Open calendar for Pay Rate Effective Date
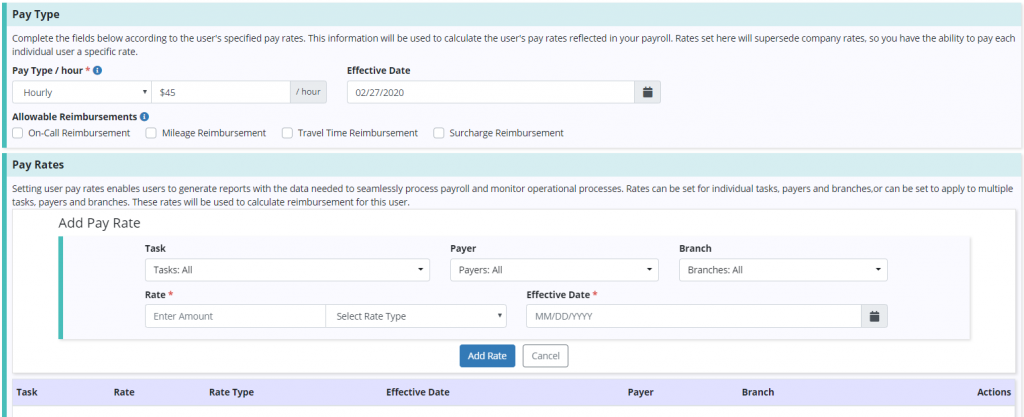The height and width of the screenshot is (417, 1024). [x=874, y=316]
